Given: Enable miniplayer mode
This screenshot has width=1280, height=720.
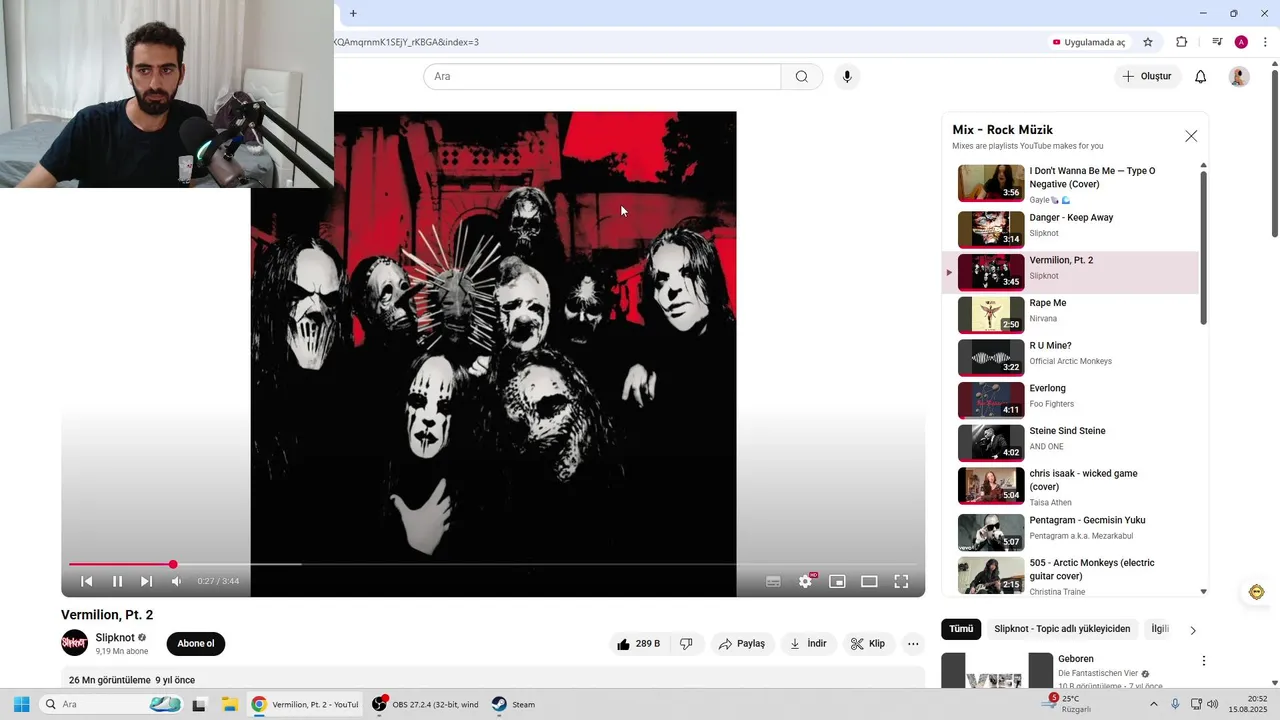Looking at the screenshot, I should pos(837,581).
